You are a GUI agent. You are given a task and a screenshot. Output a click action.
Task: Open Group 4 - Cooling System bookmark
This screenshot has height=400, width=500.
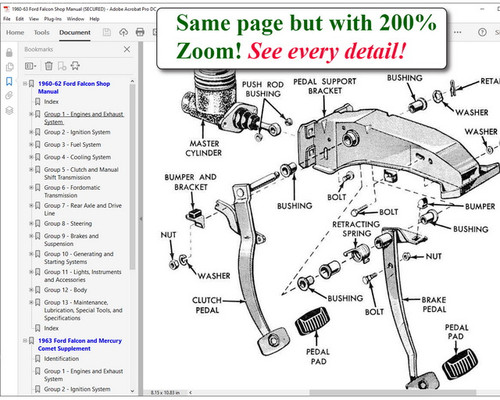[x=77, y=157]
